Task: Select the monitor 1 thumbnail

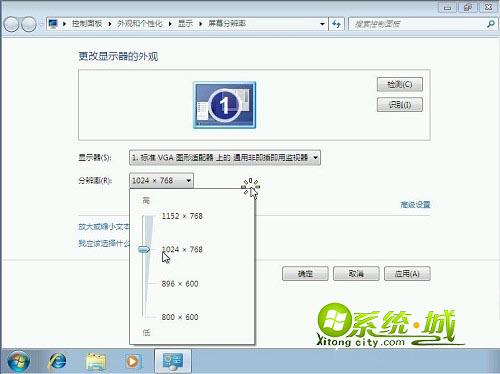Action: [224, 105]
